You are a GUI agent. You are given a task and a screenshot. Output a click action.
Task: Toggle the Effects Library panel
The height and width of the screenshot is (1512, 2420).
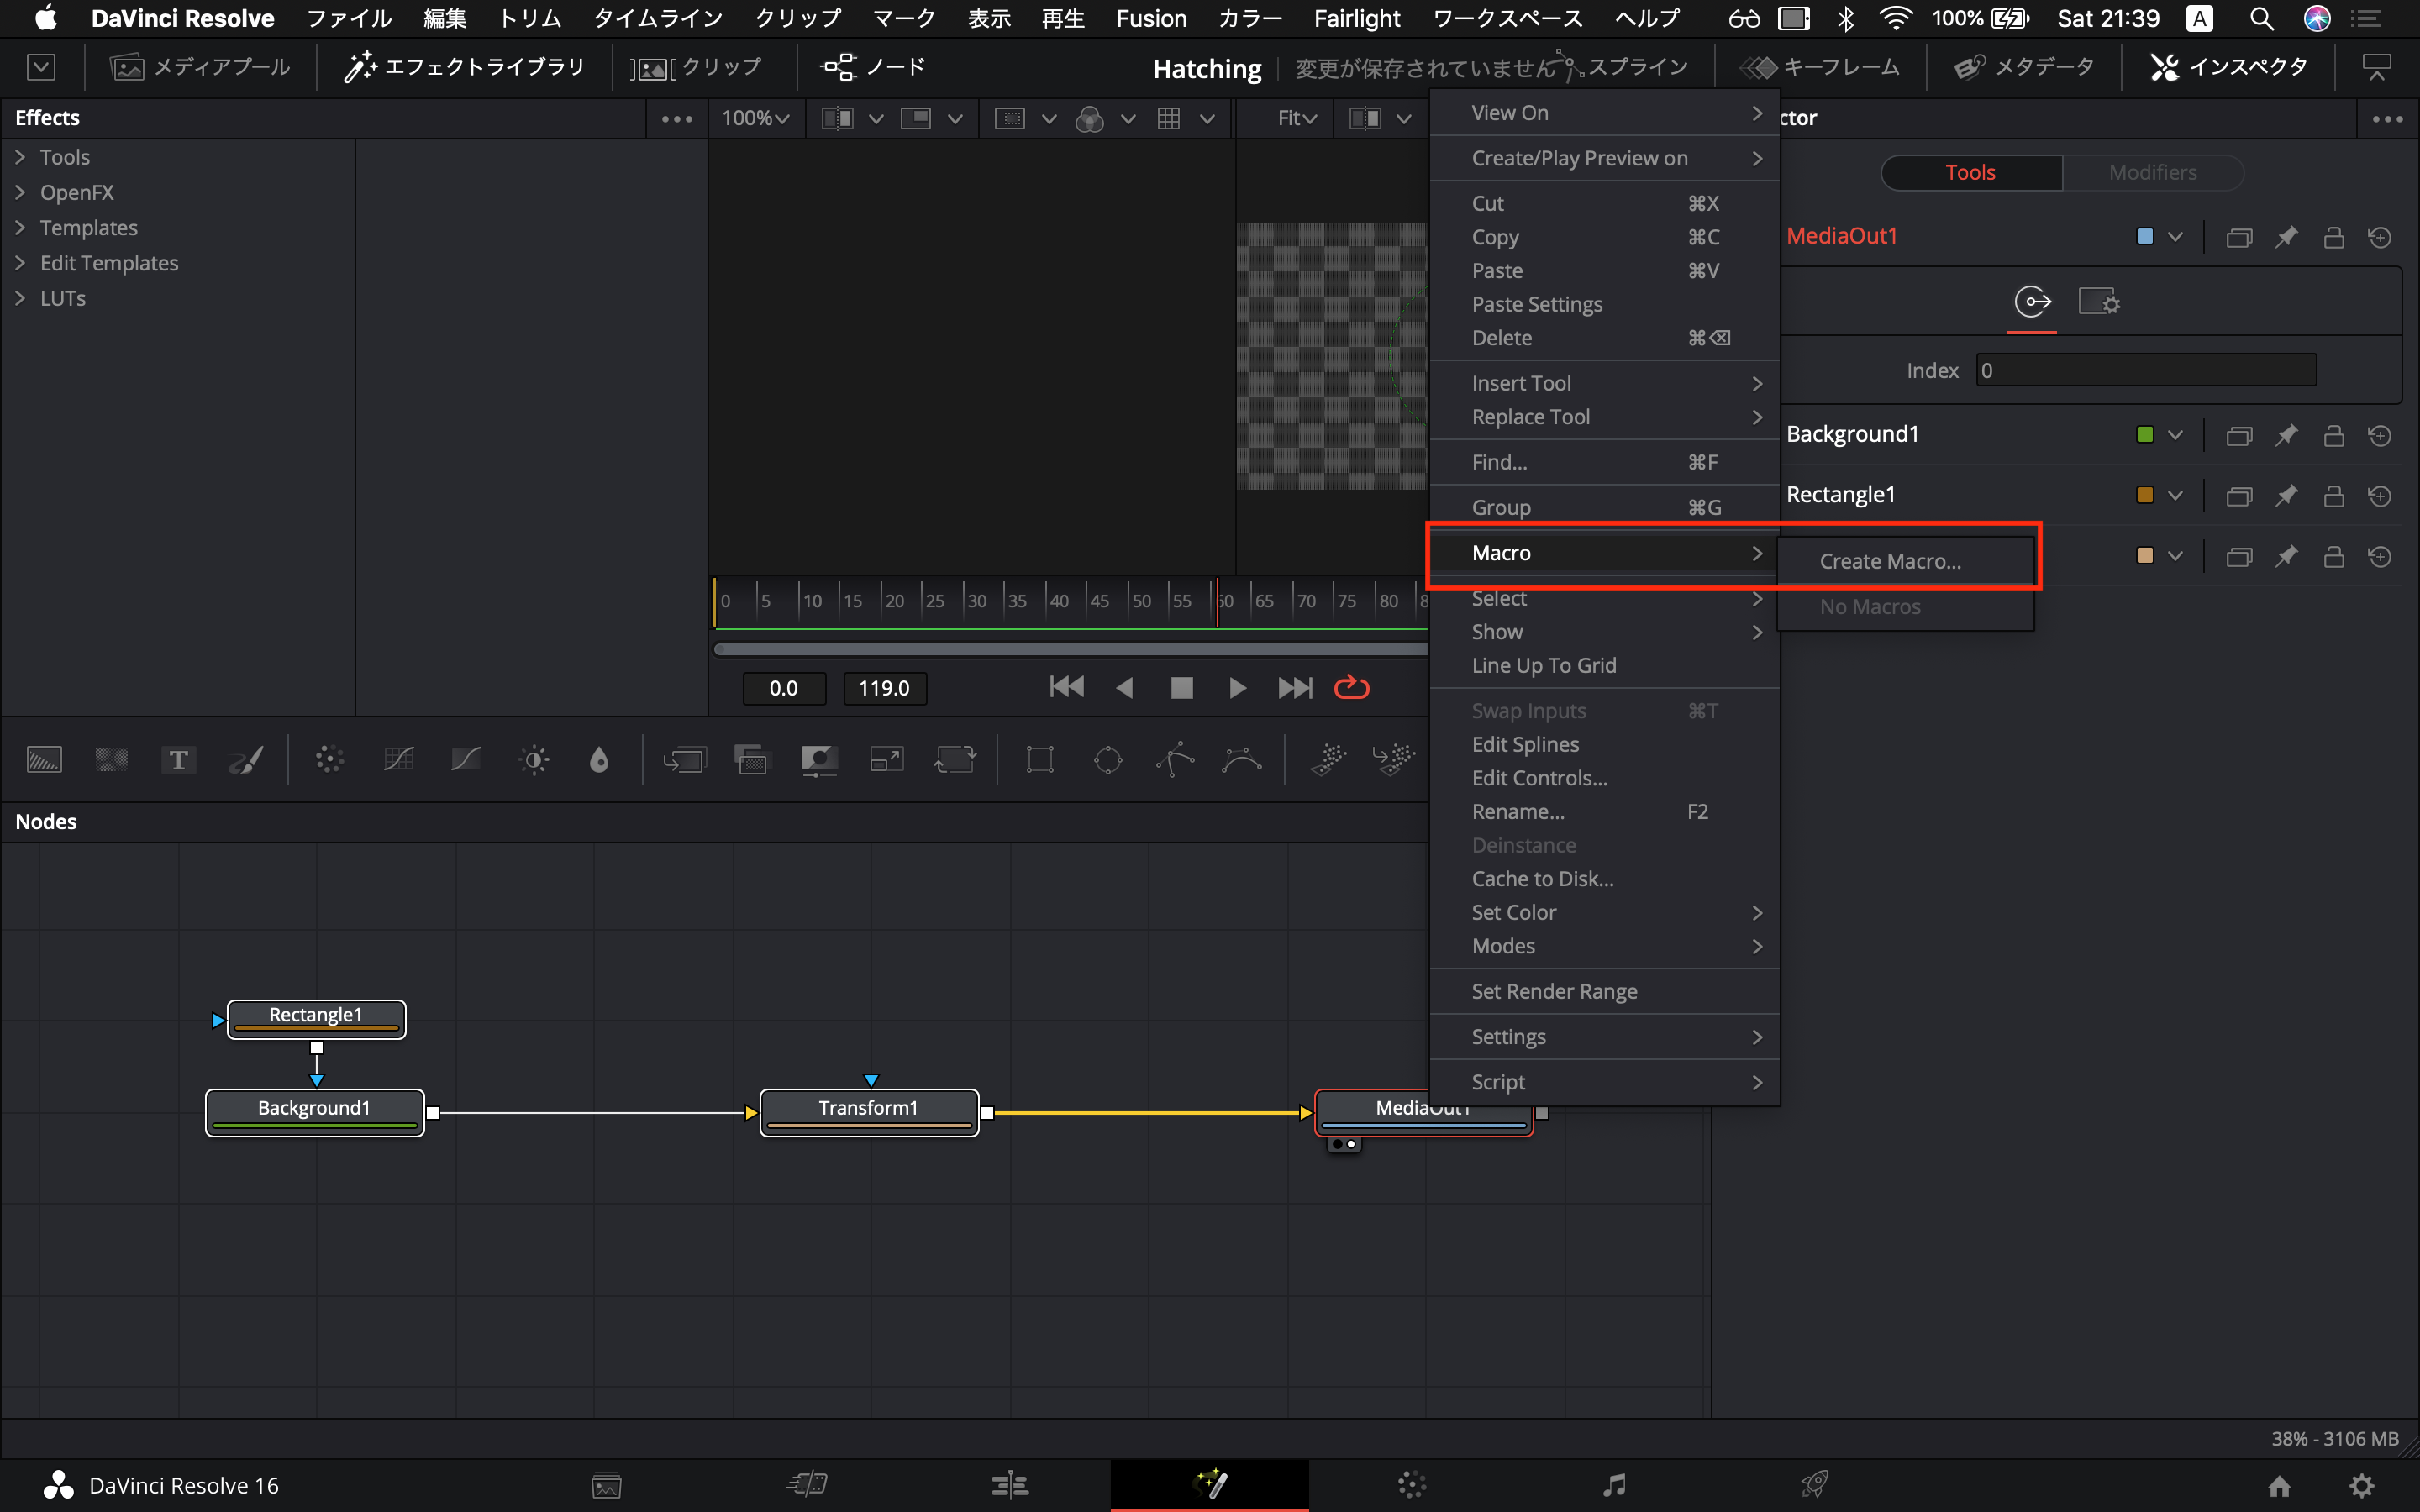464,67
